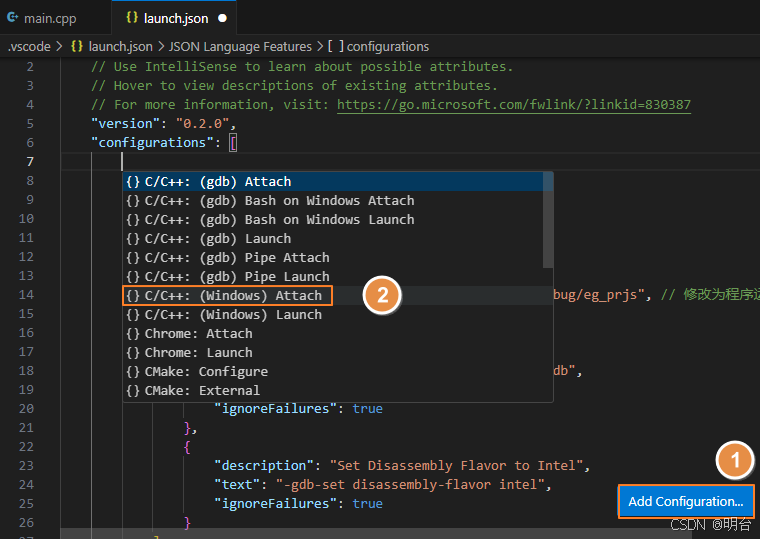The image size is (760, 539).
Task: Choose C/C++: (gdb) Attach suggestion
Action: tap(333, 181)
